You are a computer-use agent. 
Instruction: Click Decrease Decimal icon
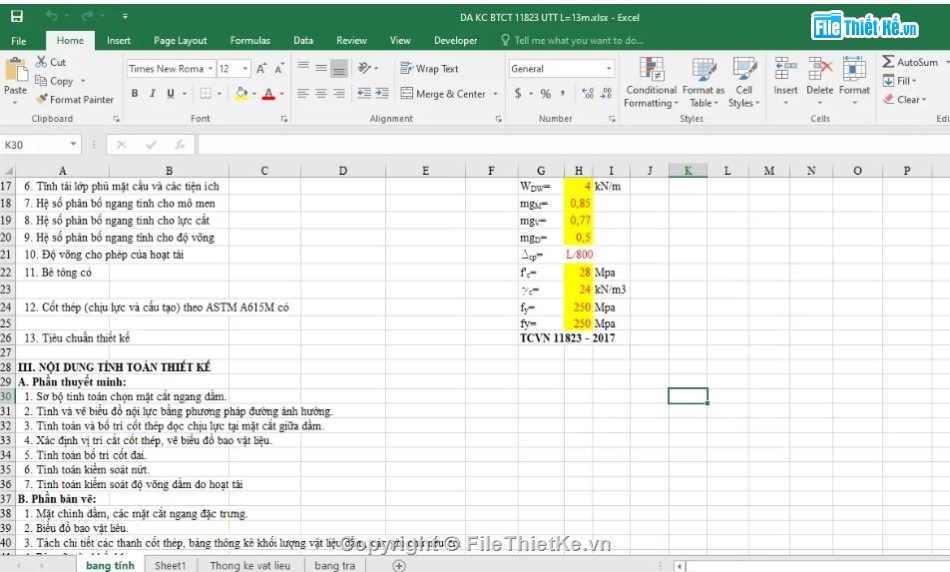coord(606,93)
